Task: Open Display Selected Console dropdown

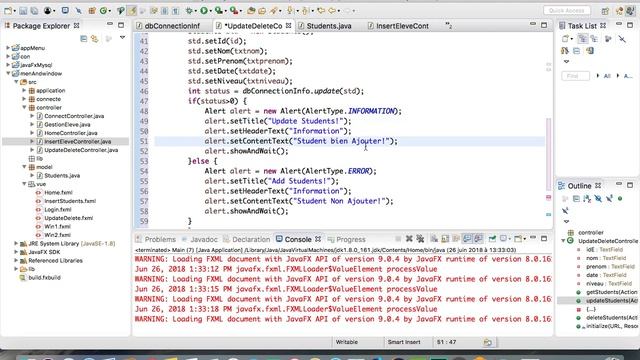Action: click(x=505, y=239)
